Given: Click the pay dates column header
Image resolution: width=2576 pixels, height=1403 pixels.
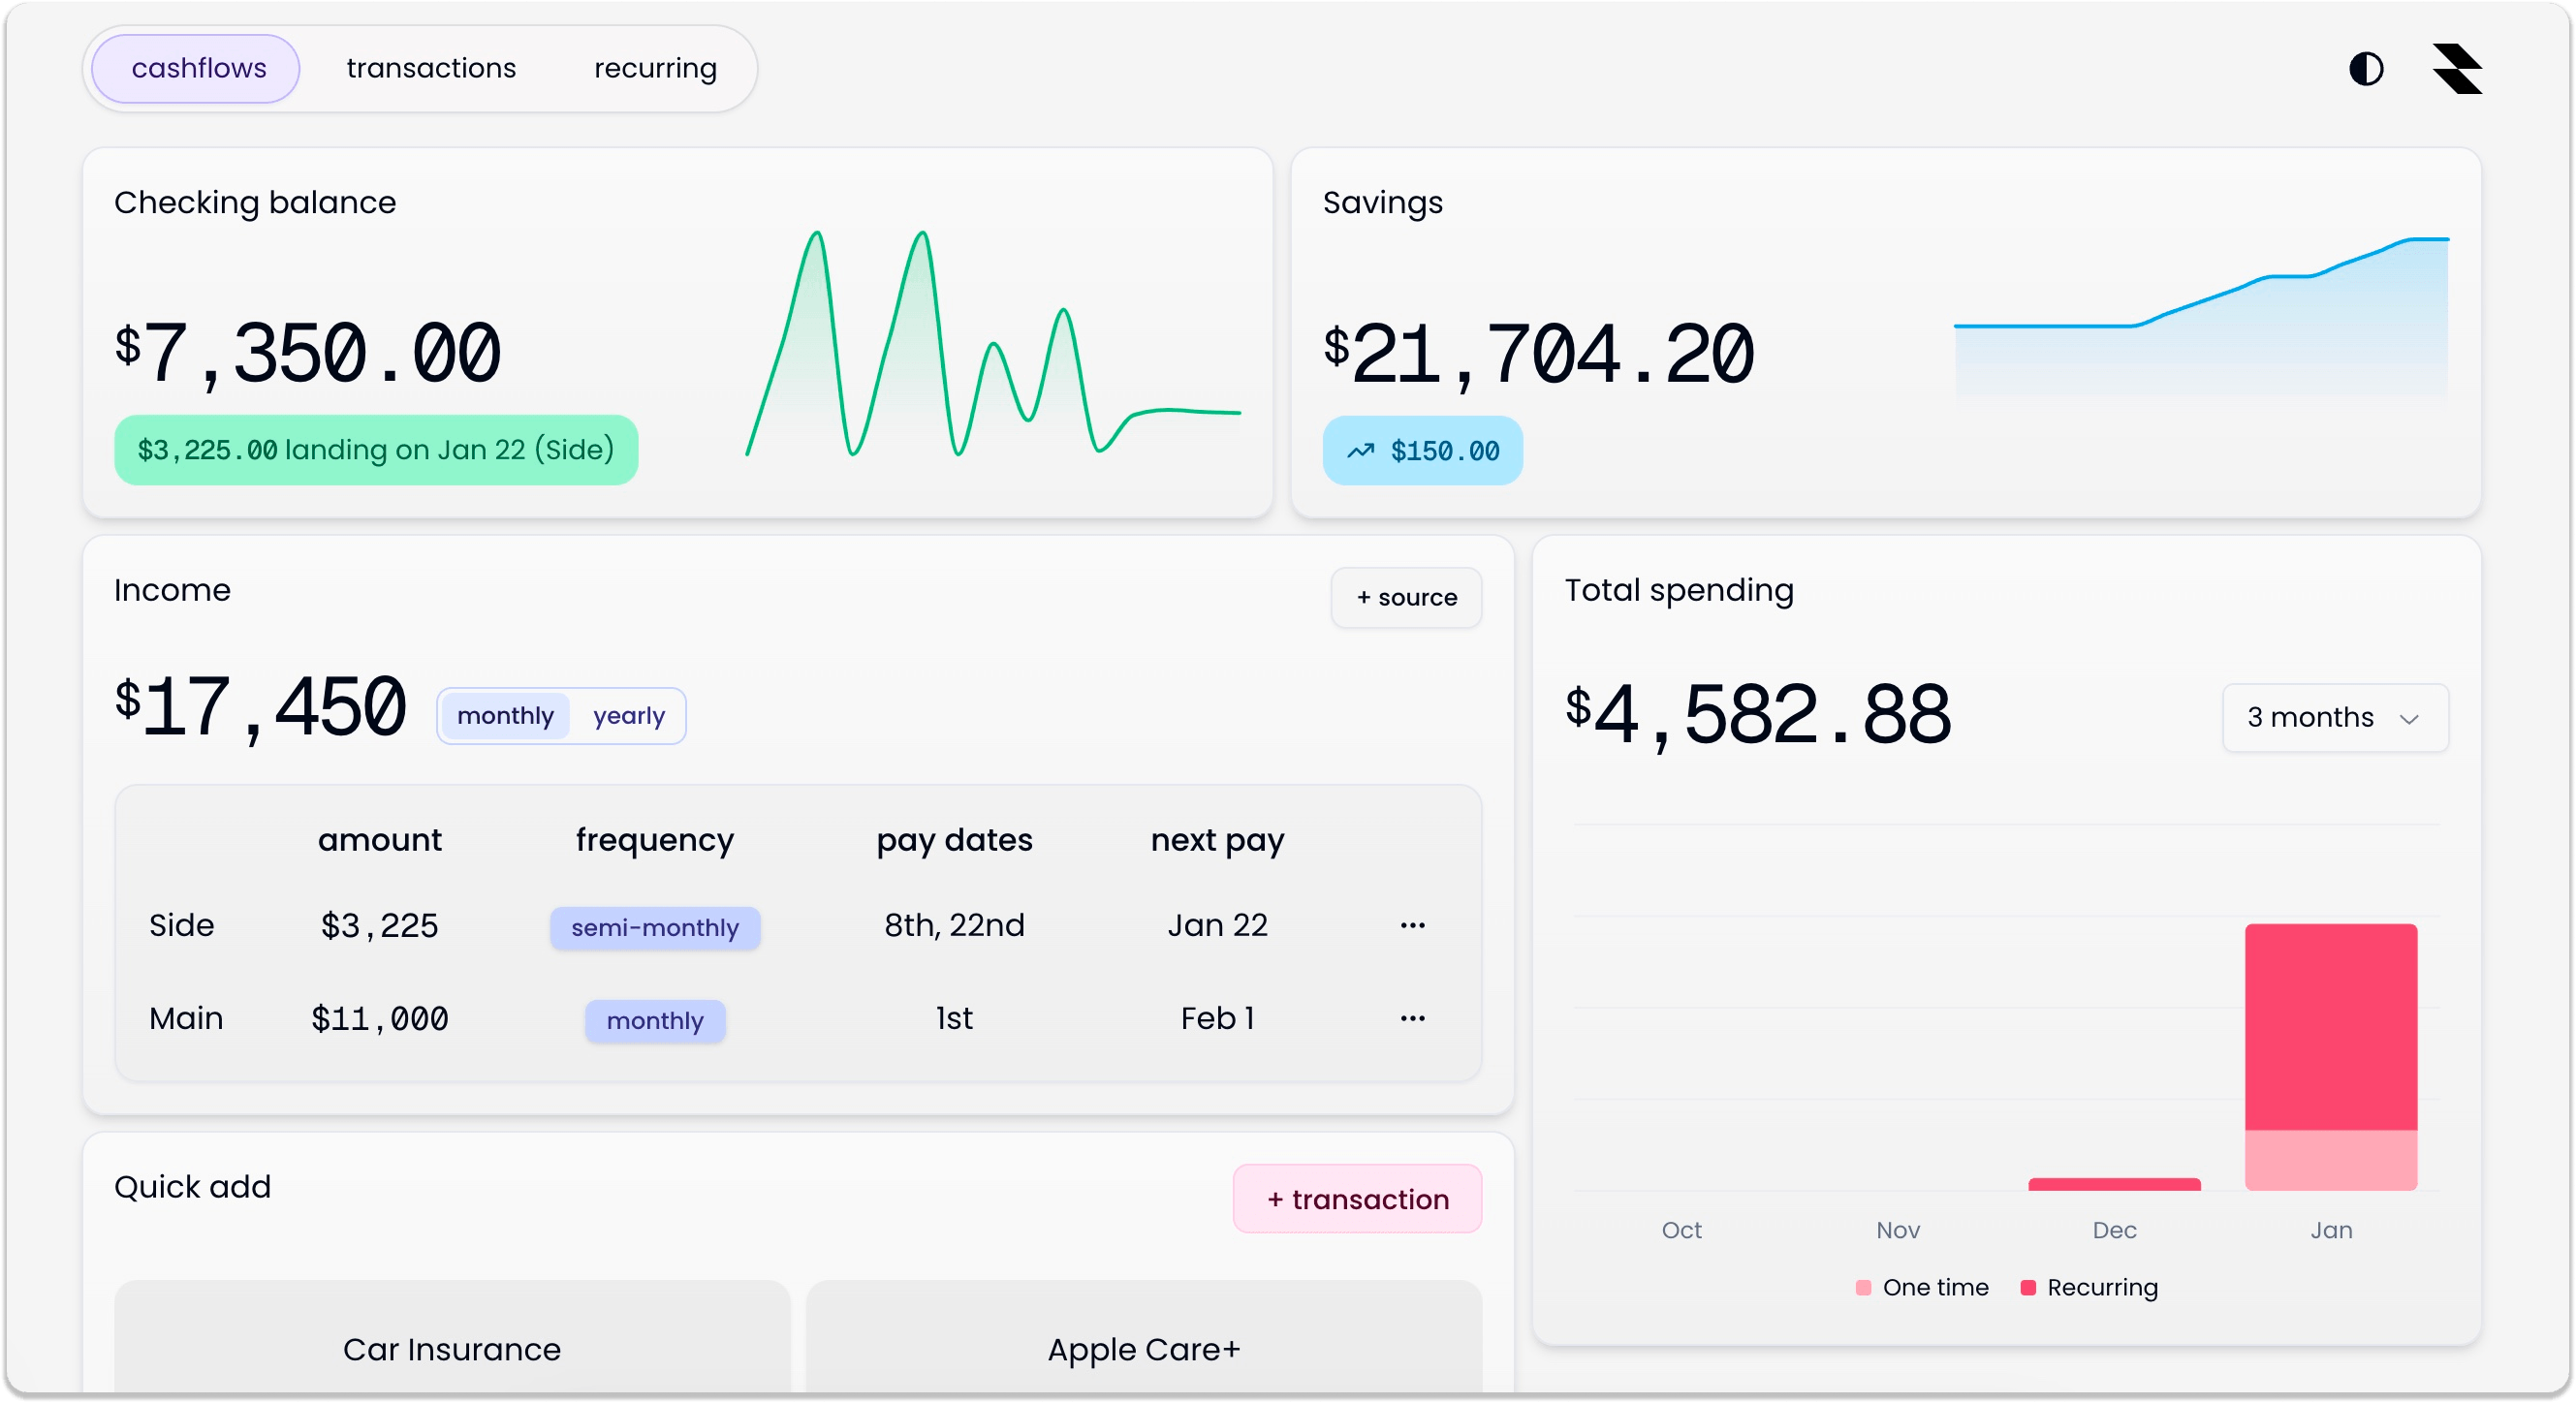Looking at the screenshot, I should click(x=954, y=839).
